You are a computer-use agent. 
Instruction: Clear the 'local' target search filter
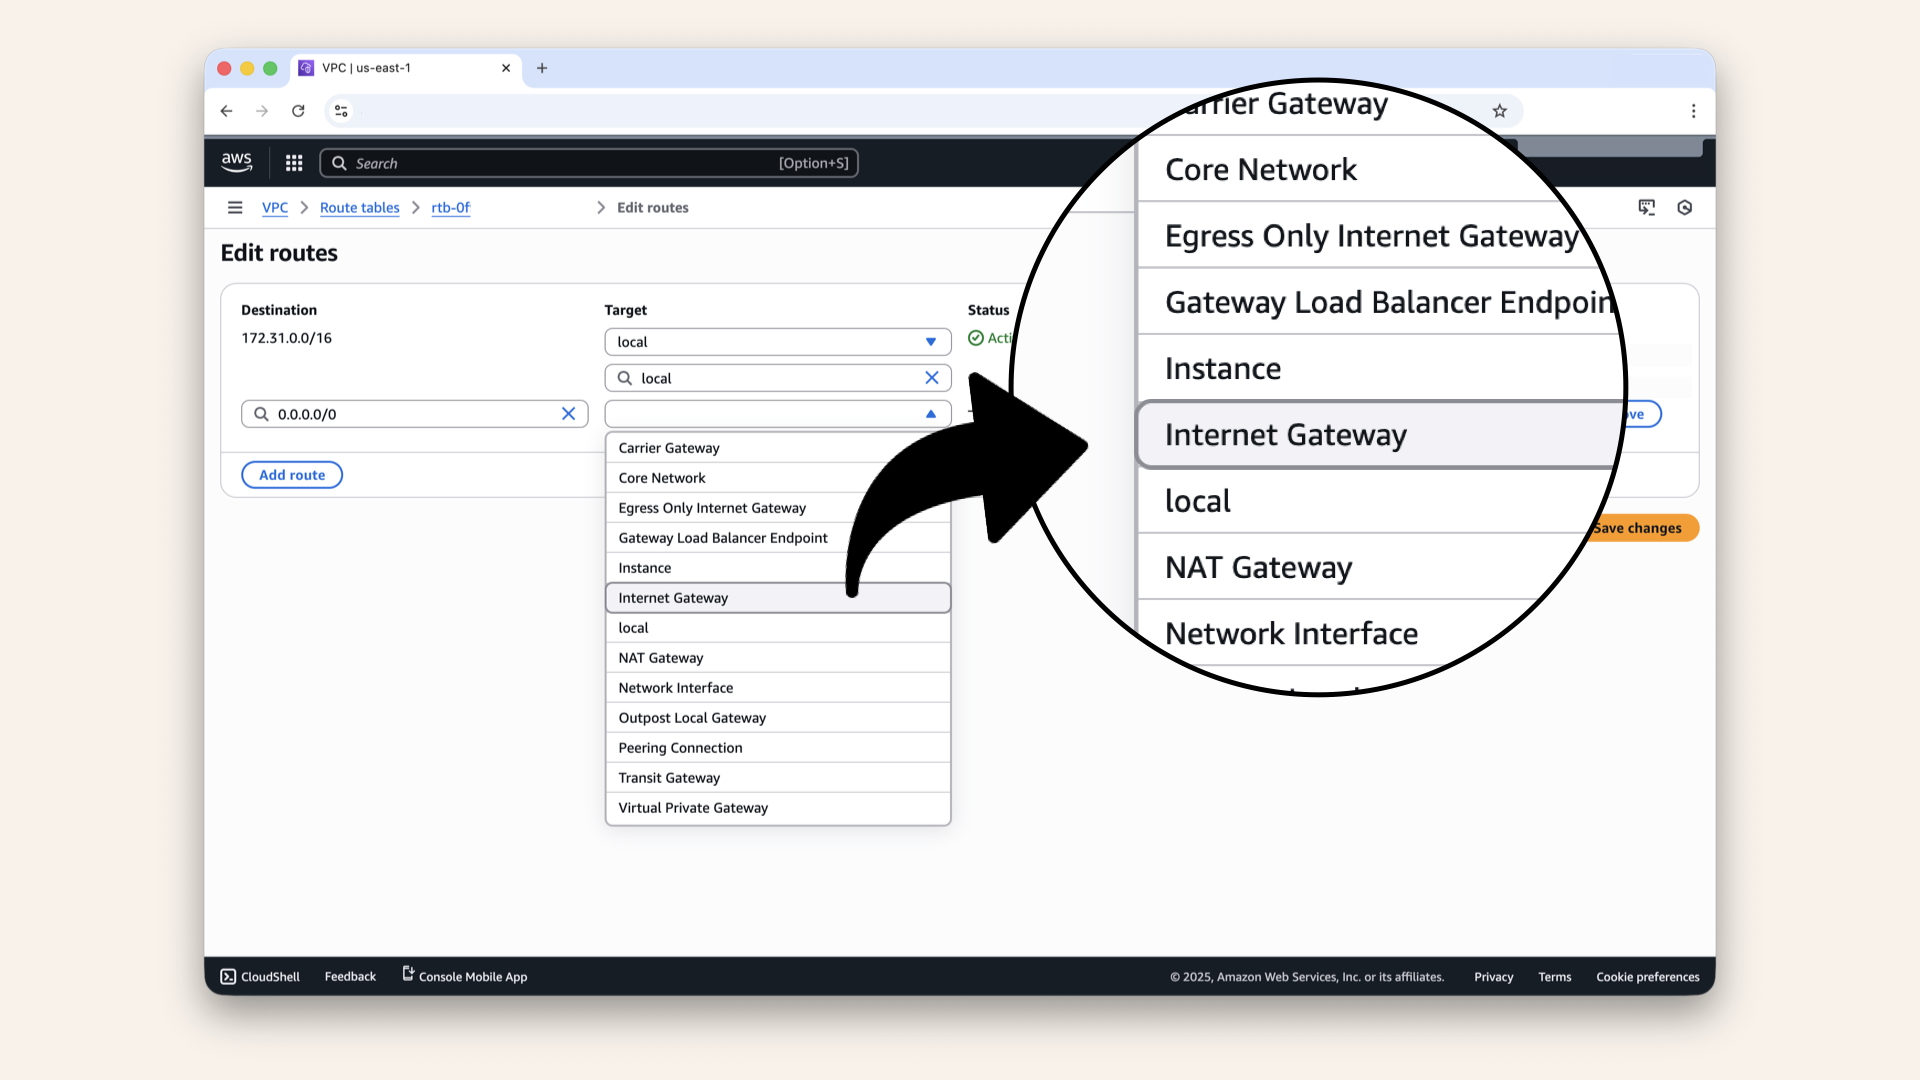932,377
